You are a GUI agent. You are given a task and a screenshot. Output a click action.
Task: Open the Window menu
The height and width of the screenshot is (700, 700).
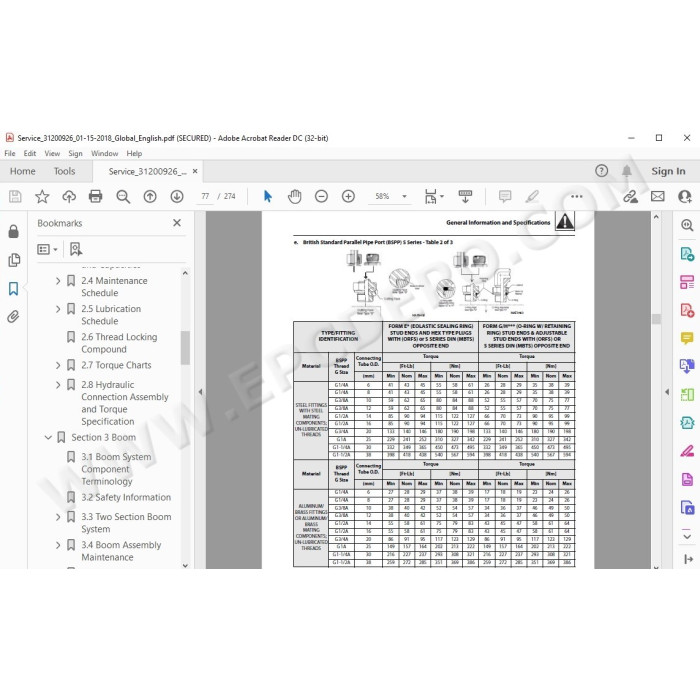click(x=104, y=154)
